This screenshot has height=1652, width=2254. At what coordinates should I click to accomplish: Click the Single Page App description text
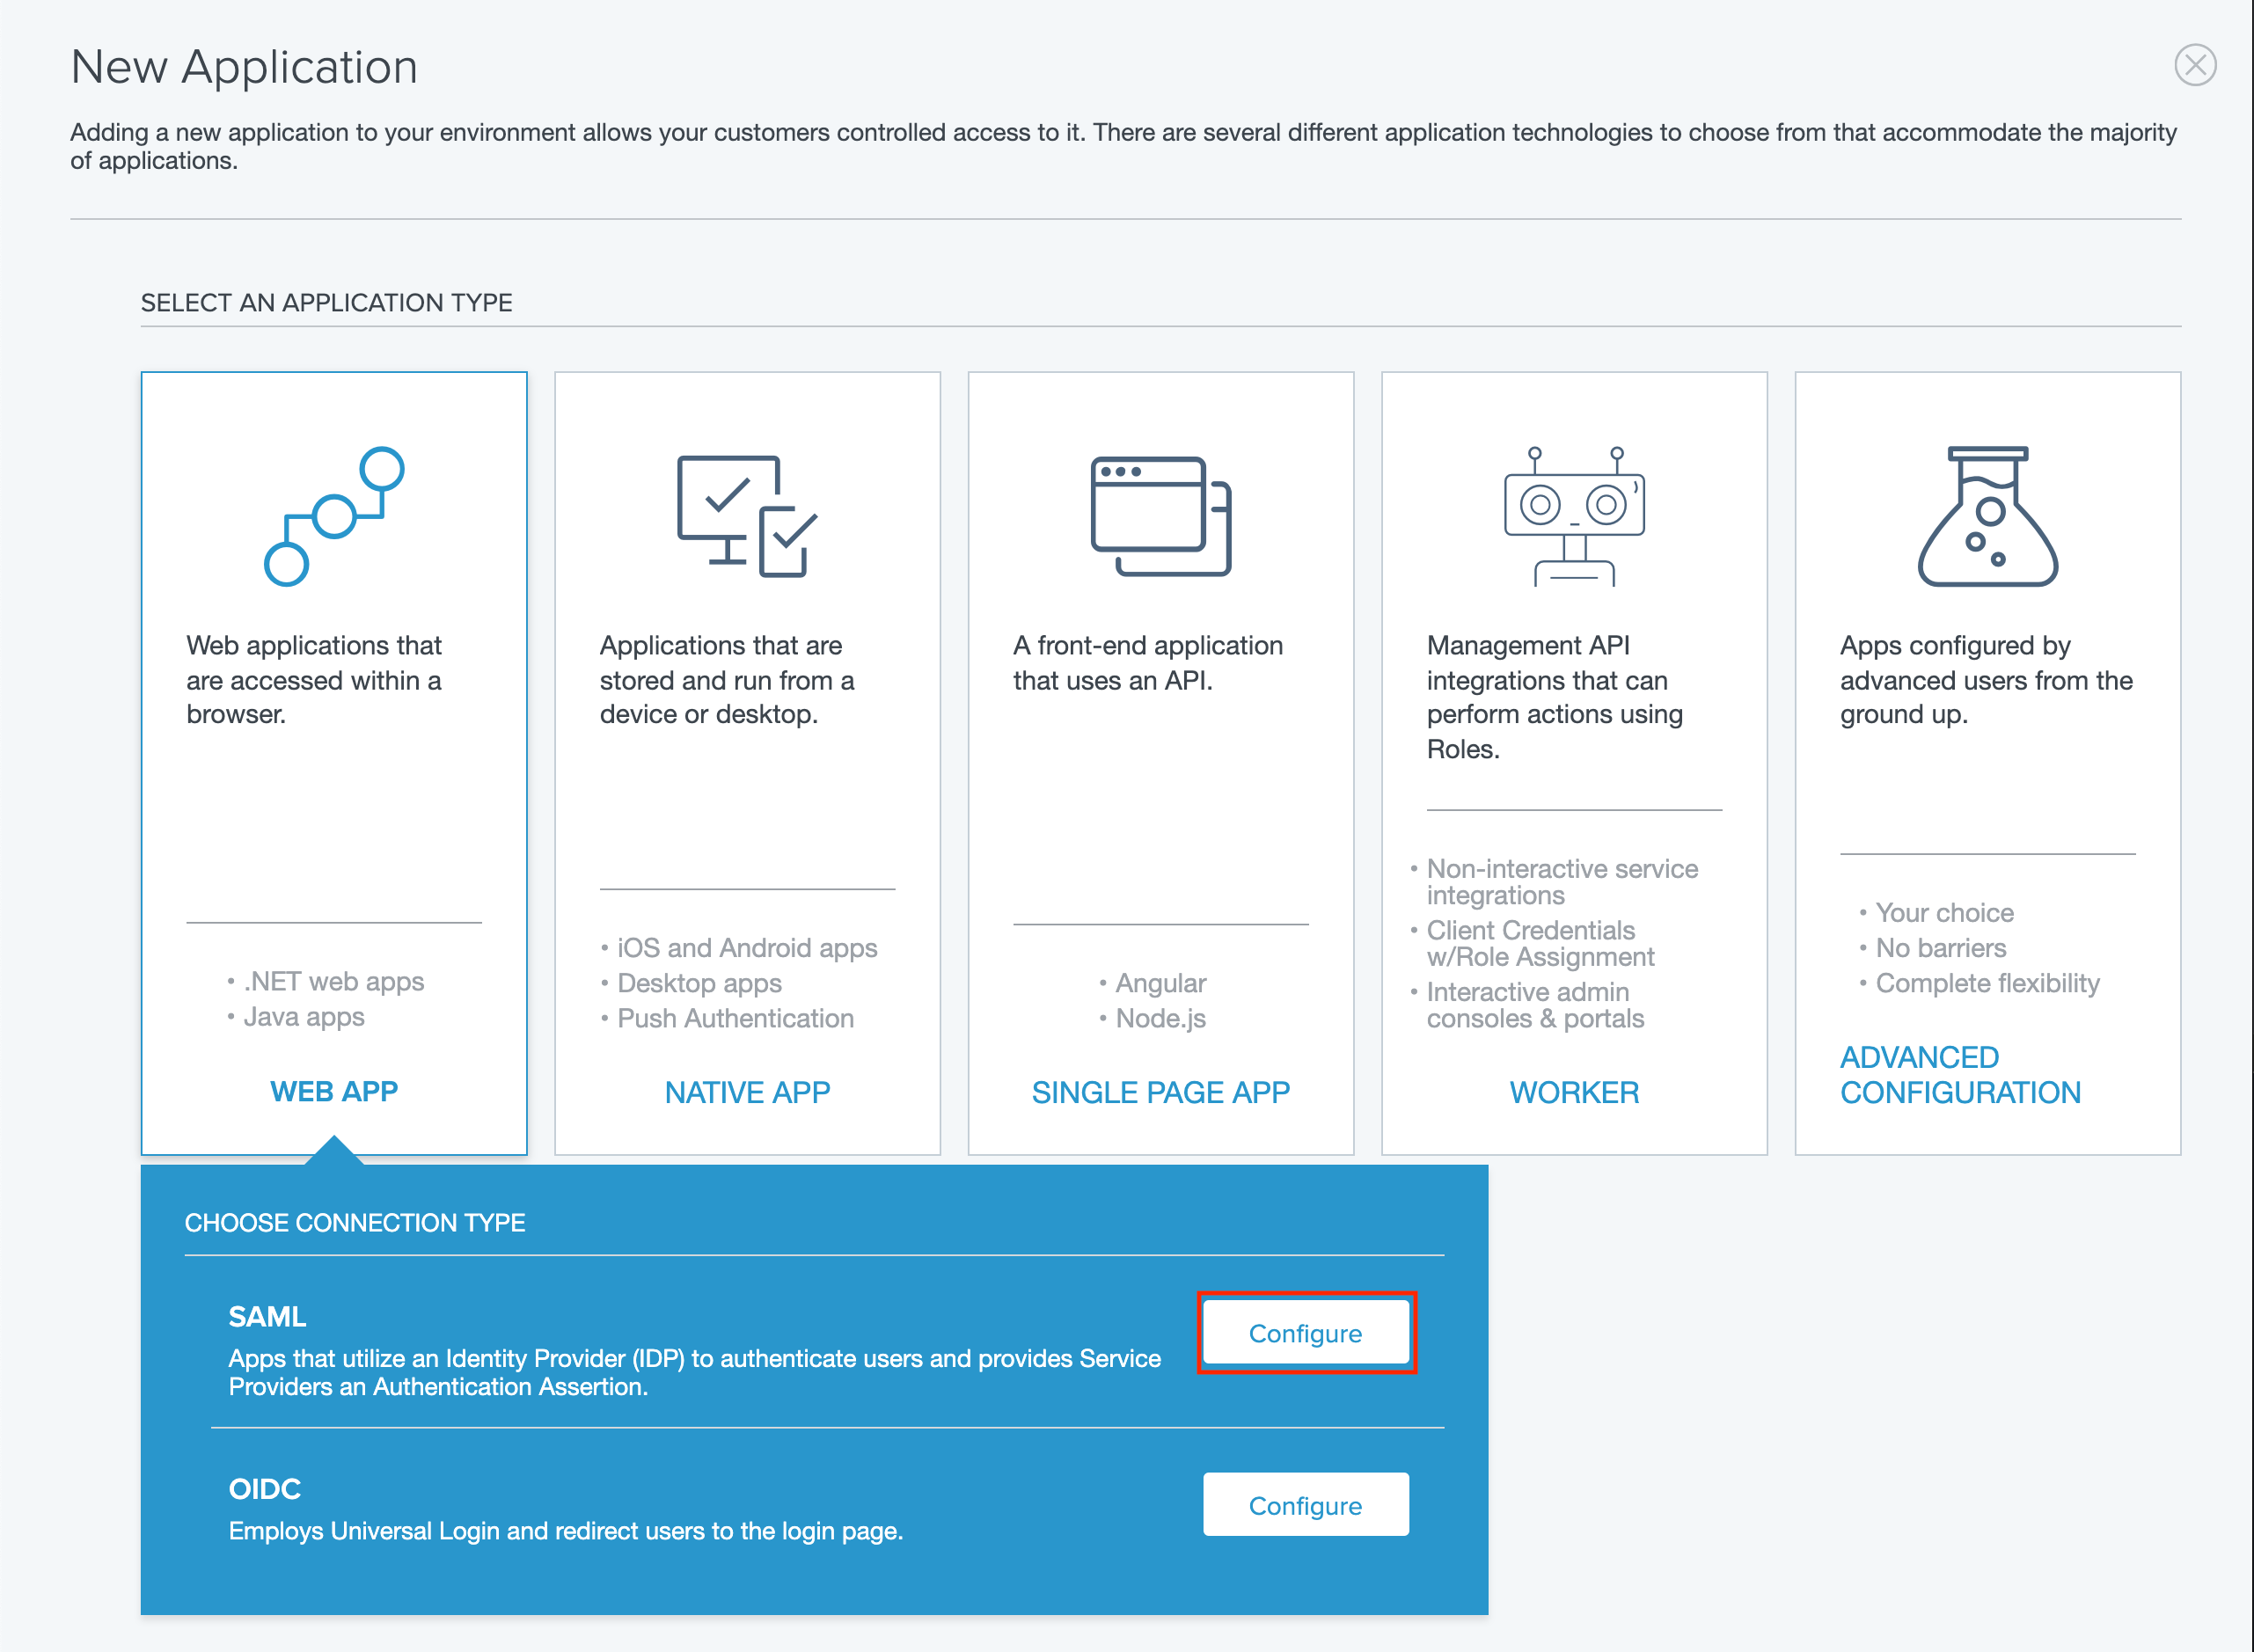[x=1147, y=663]
